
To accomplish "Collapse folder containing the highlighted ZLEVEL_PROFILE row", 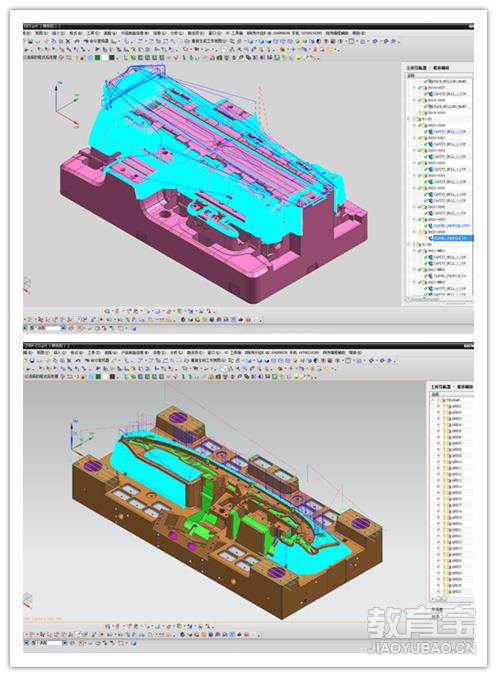I will click(x=414, y=232).
